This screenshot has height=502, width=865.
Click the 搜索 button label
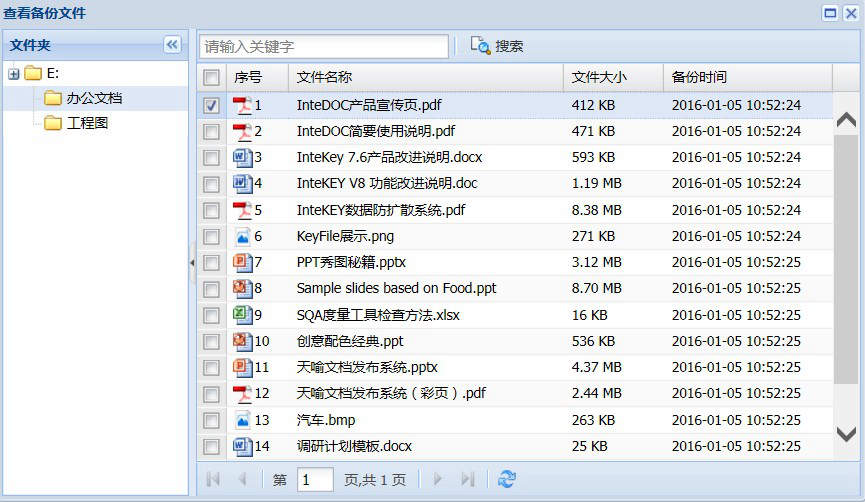point(509,46)
